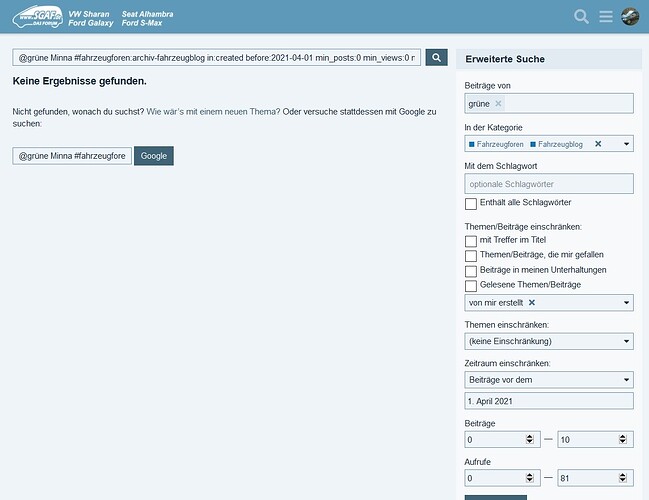Expand the 'In der Kategorie' dropdown
This screenshot has width=649, height=500.
[626, 144]
